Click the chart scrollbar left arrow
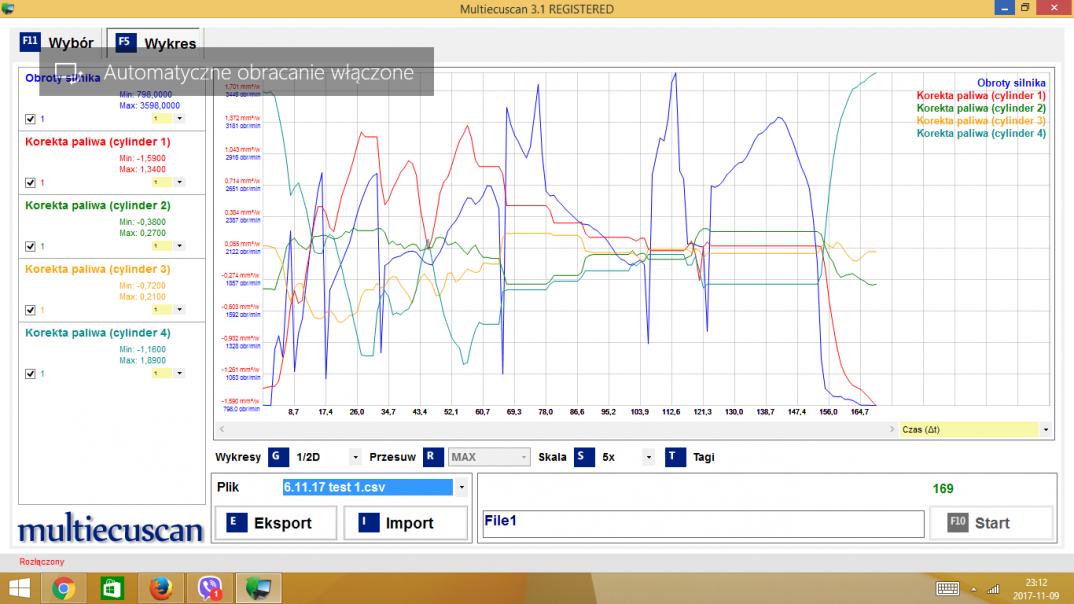This screenshot has width=1074, height=604. click(x=221, y=429)
